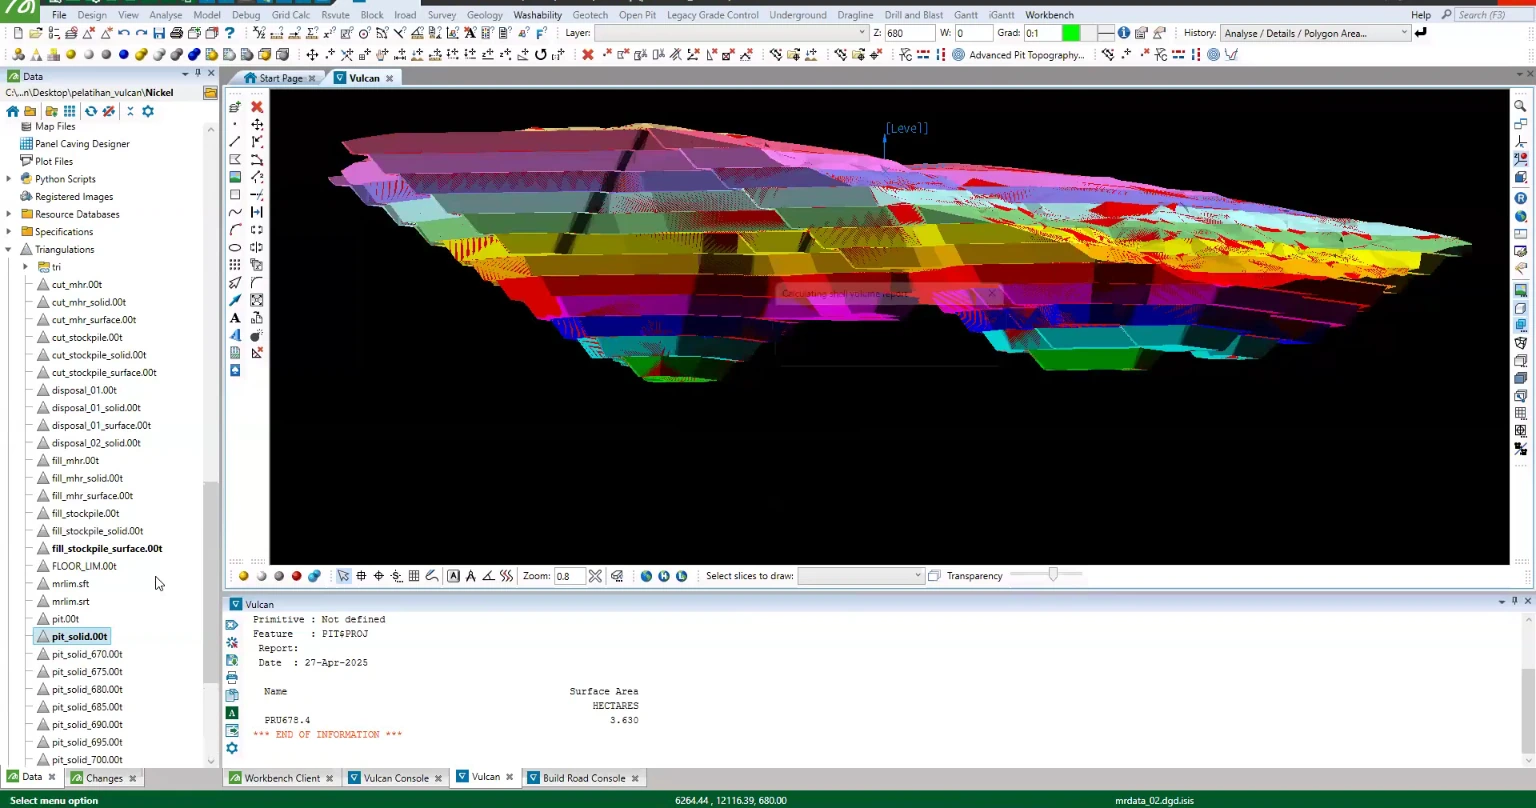Open the Layer dropdown
1536x808 pixels.
(862, 33)
